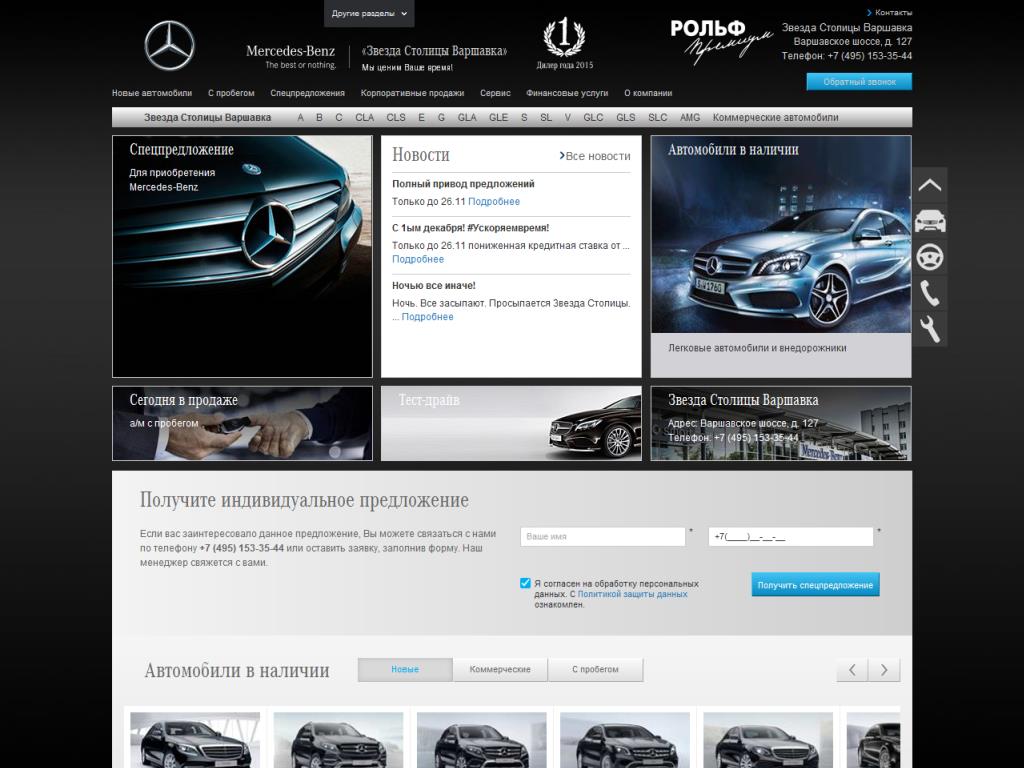Open Звезда Столицы Варшавка address tile

pyautogui.click(x=781, y=423)
